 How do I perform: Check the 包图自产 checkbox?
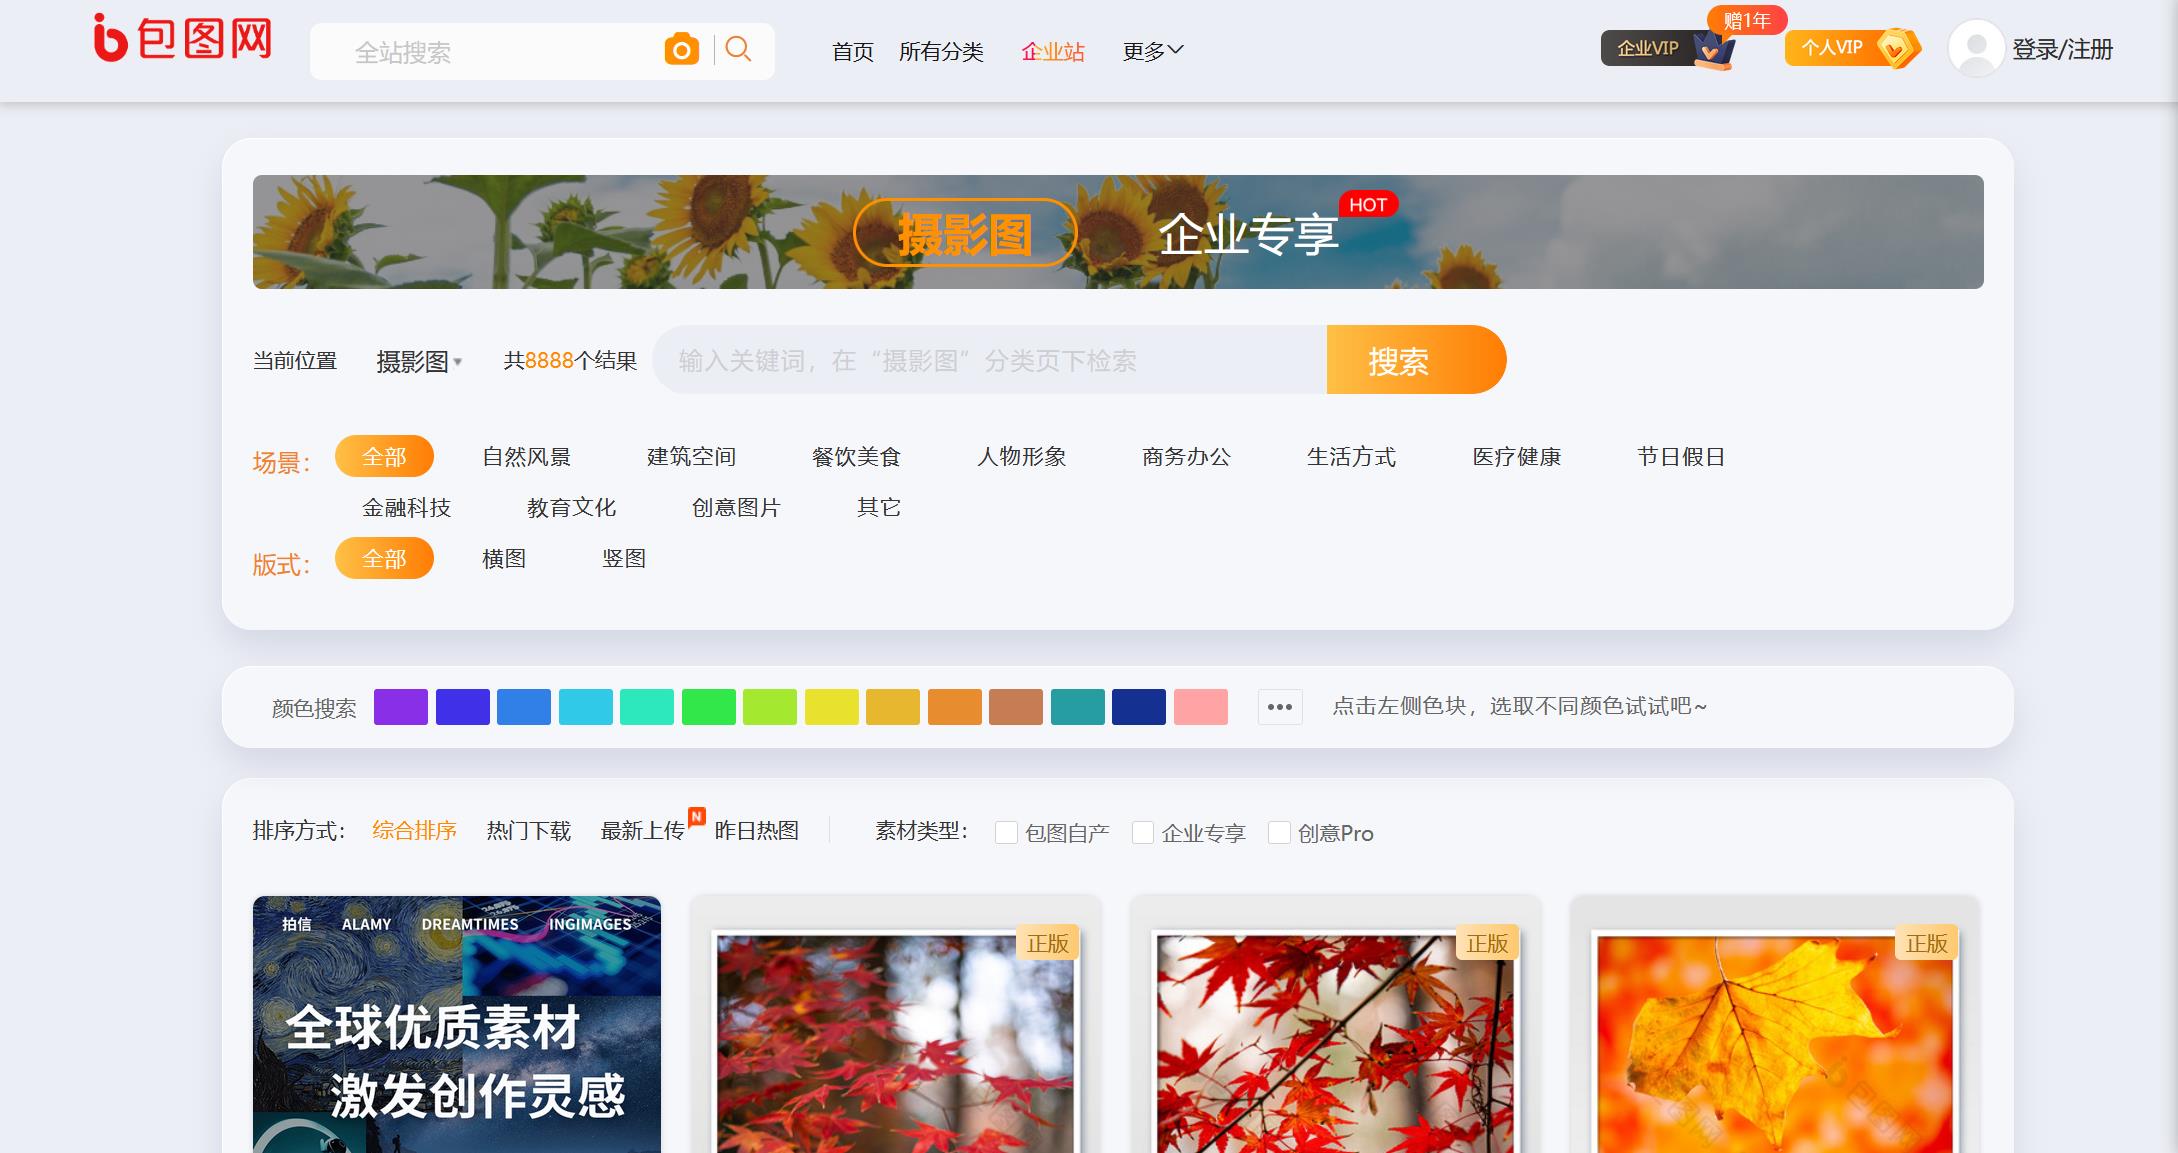tap(1006, 832)
